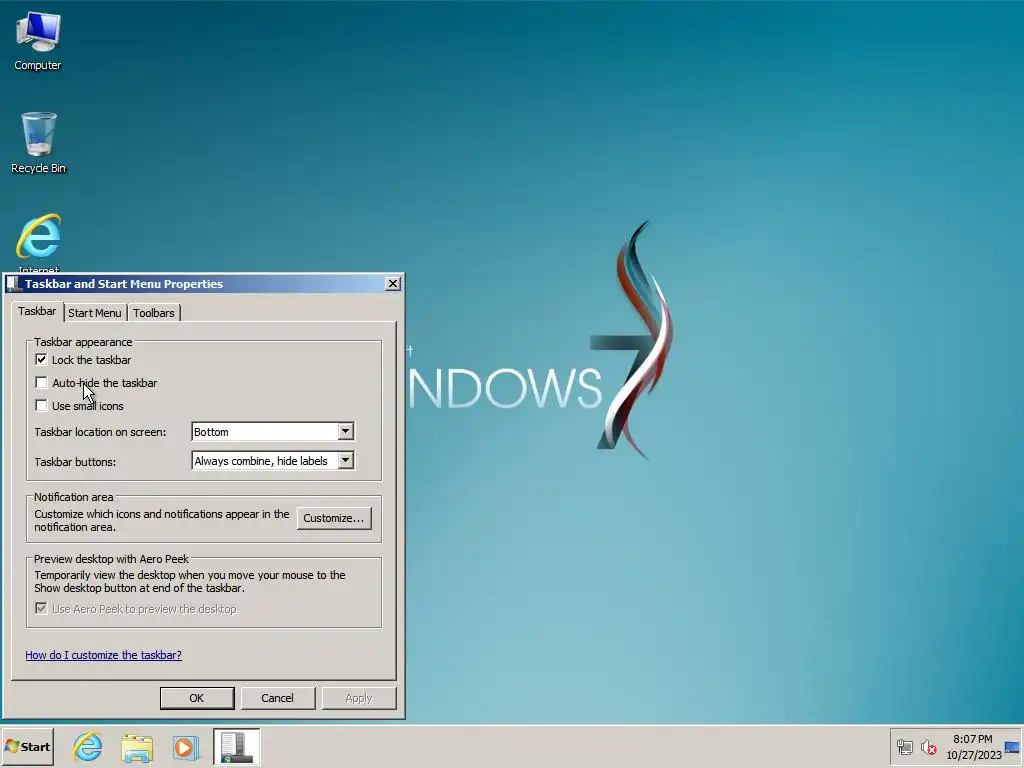Image resolution: width=1024 pixels, height=768 pixels.
Task: Open Windows Explorer folder icon in taskbar
Action: [x=136, y=747]
